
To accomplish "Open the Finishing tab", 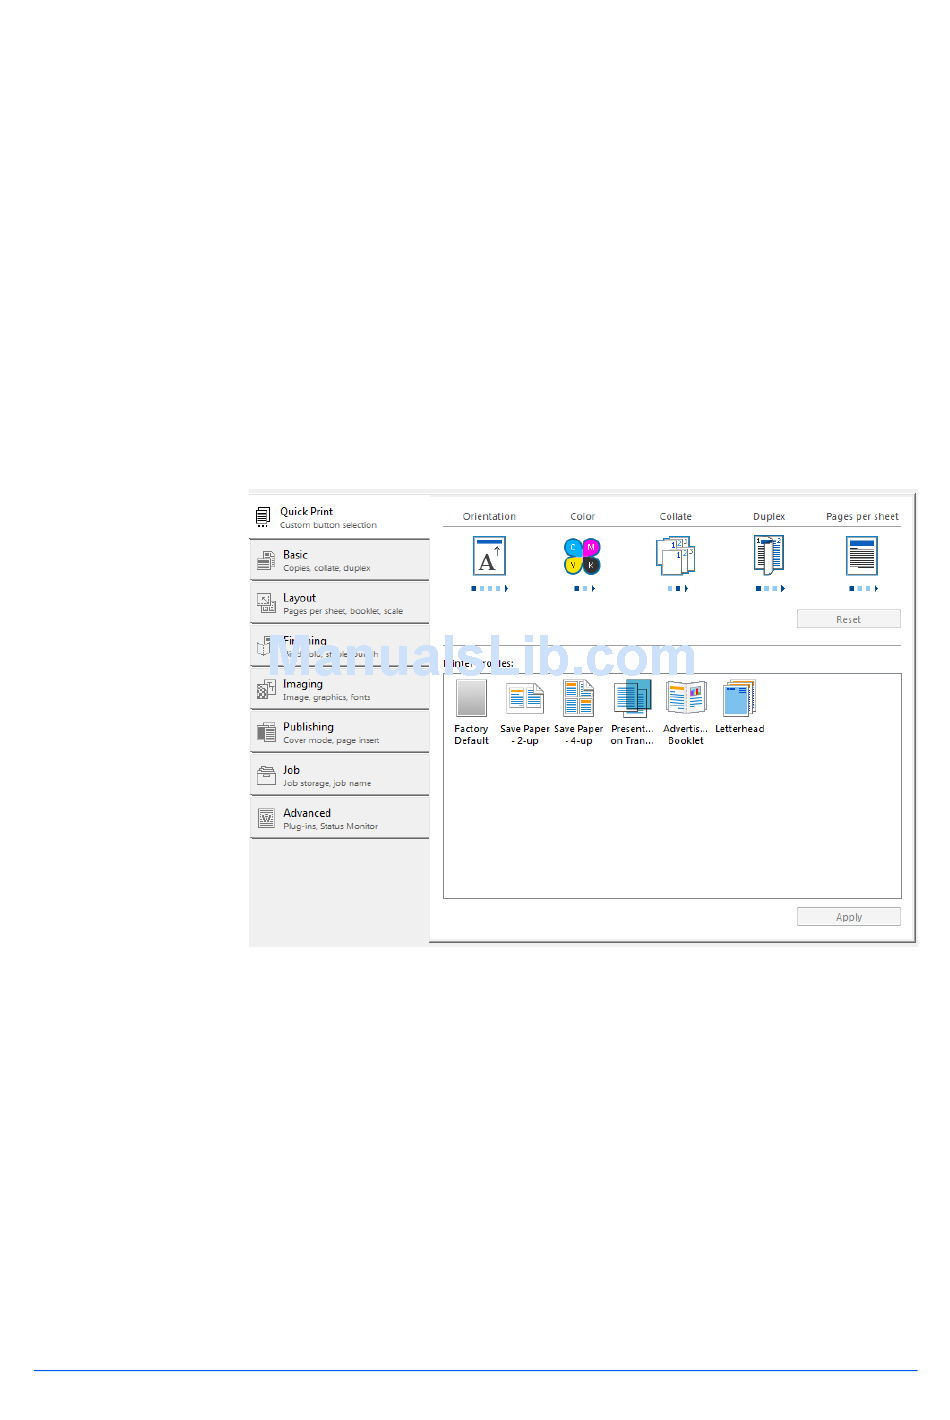I will 340,646.
